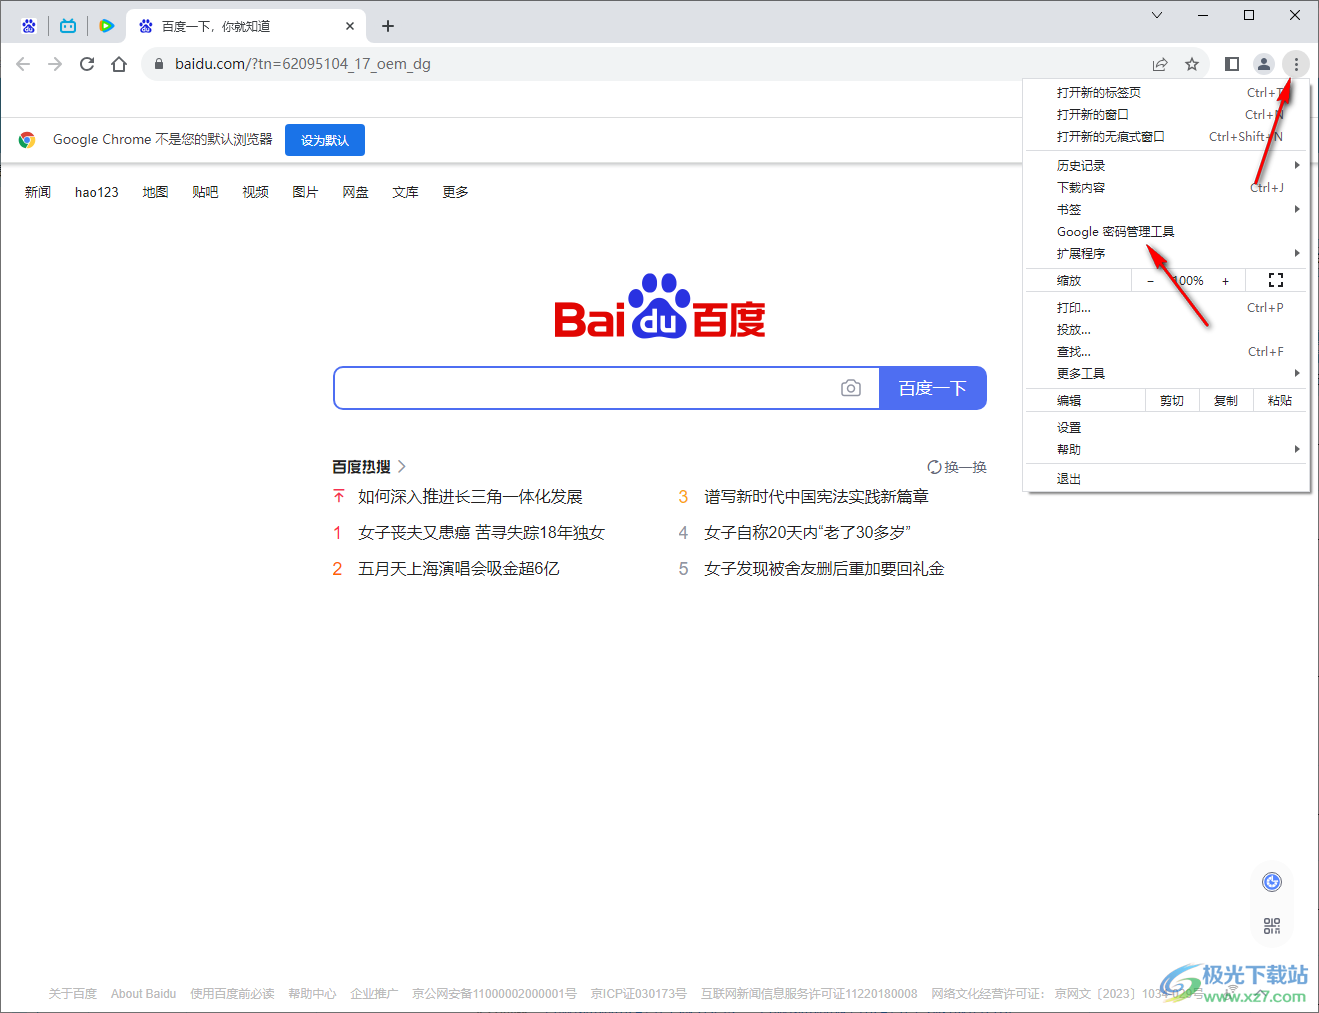This screenshot has height=1013, width=1319.
Task: Close the Baidu tab
Action: [x=350, y=26]
